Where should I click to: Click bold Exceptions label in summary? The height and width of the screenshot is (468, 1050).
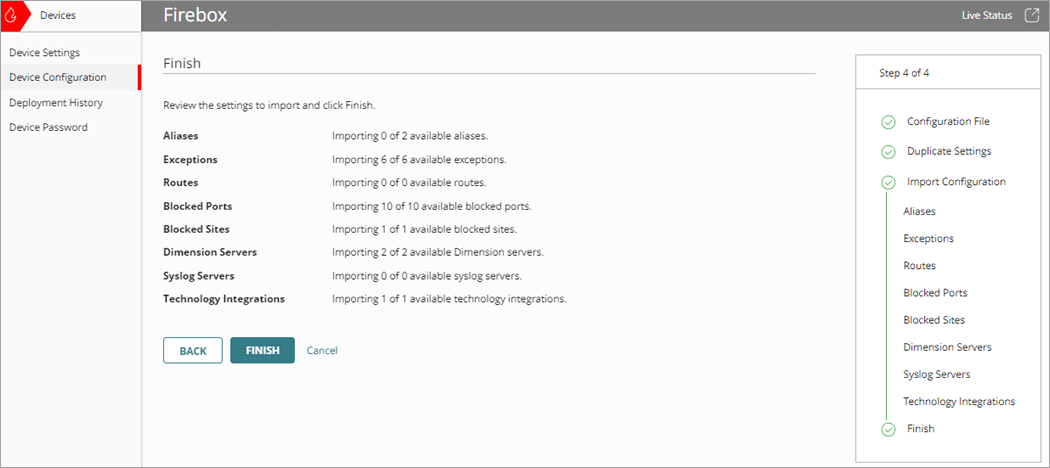[x=190, y=160]
